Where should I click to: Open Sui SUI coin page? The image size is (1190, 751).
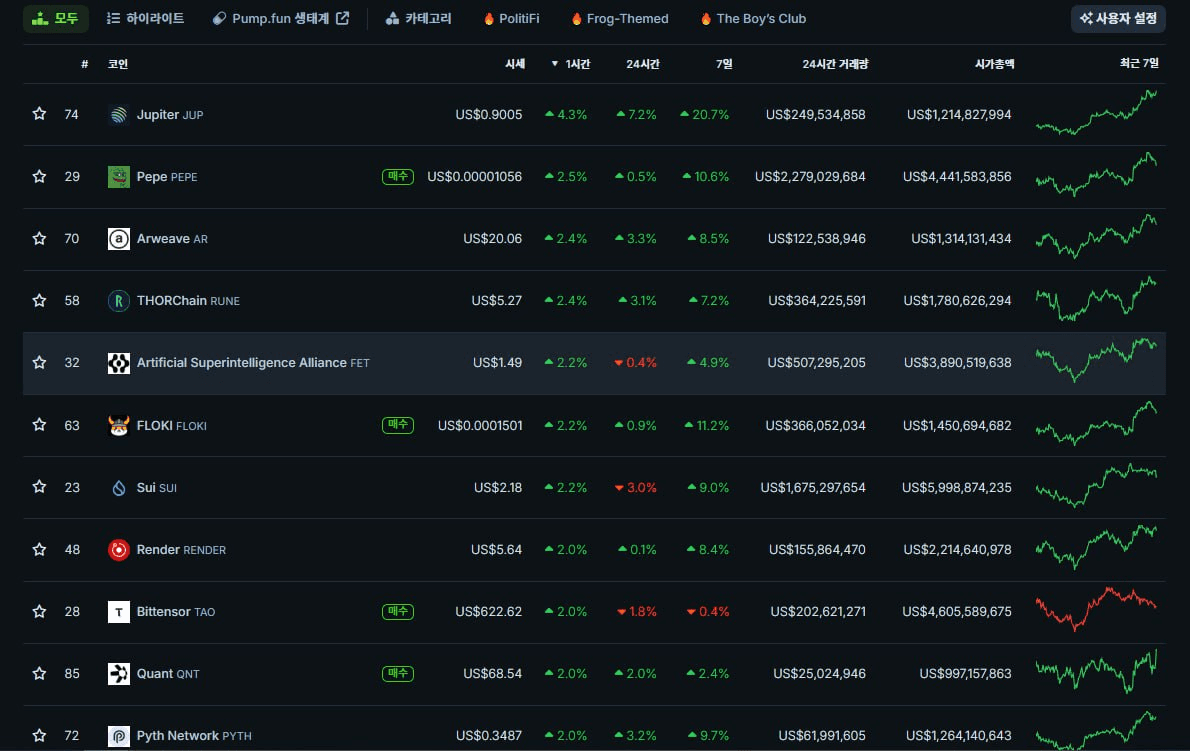pos(156,487)
